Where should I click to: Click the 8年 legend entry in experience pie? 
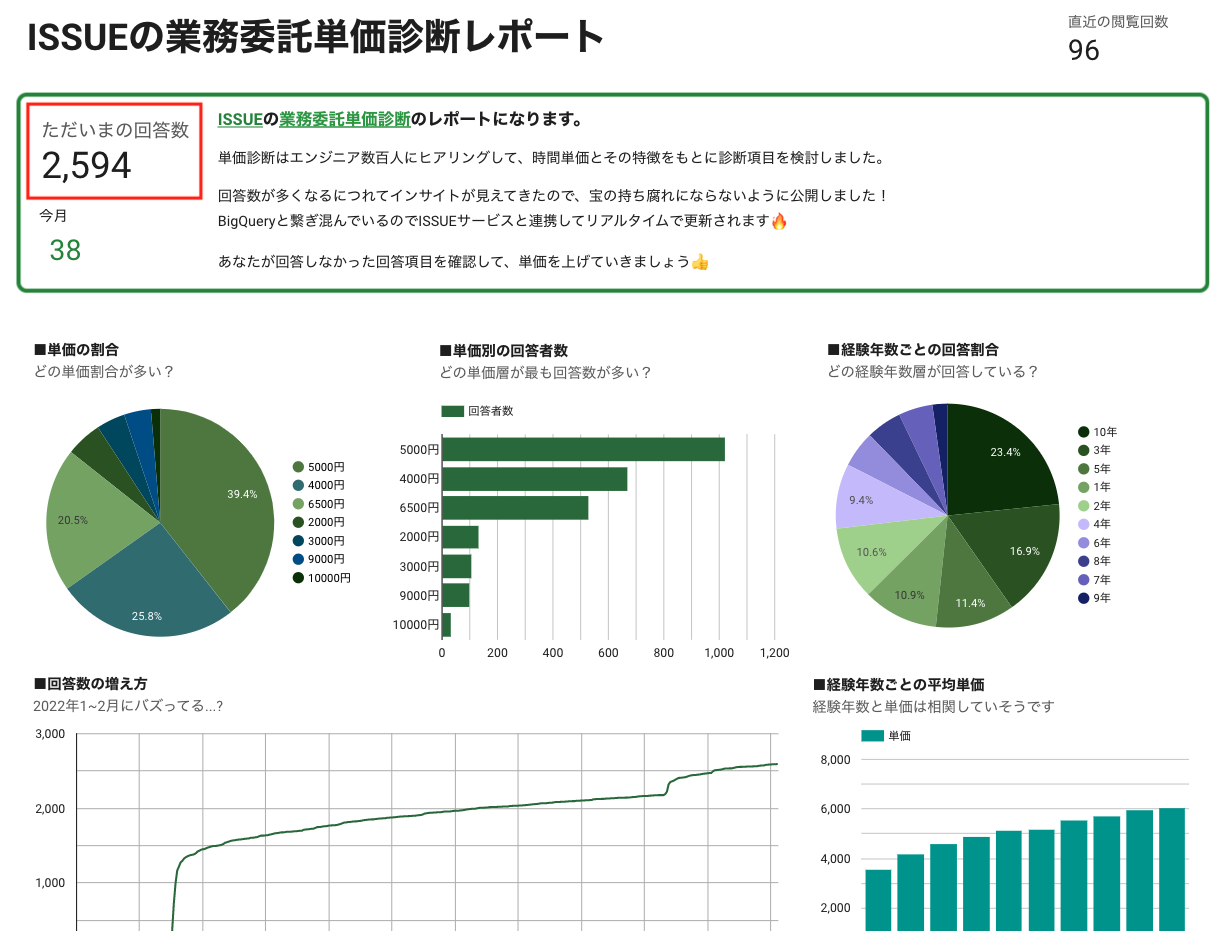(x=1094, y=561)
